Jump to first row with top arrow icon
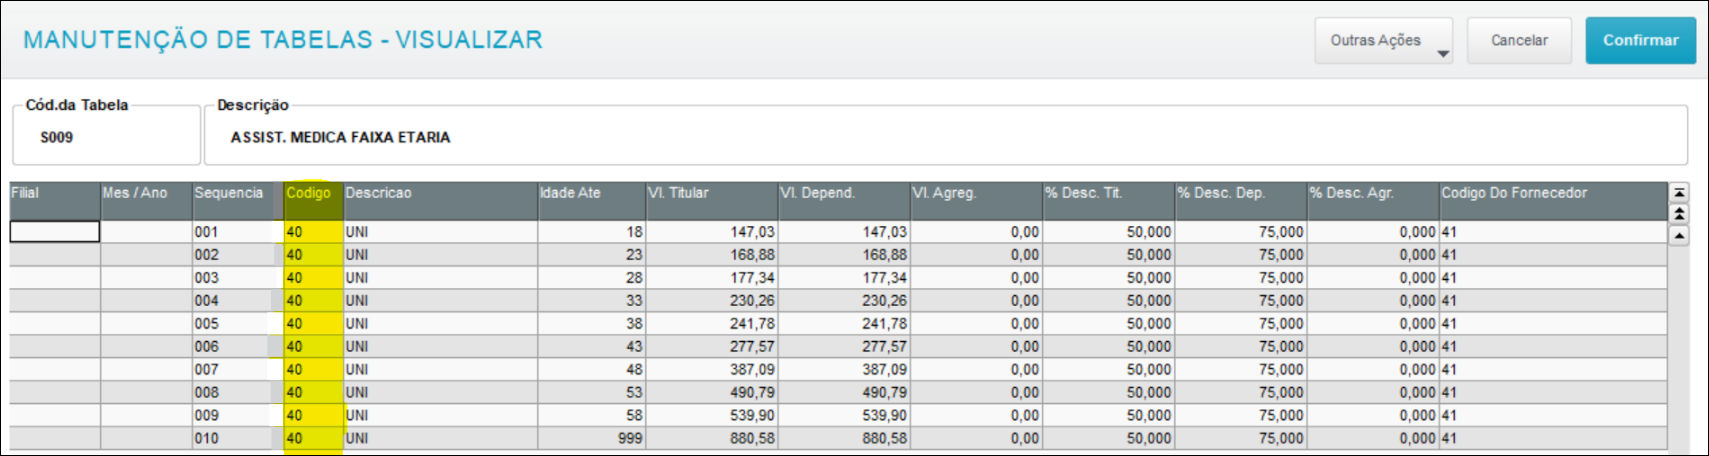This screenshot has width=1709, height=456. click(1679, 192)
